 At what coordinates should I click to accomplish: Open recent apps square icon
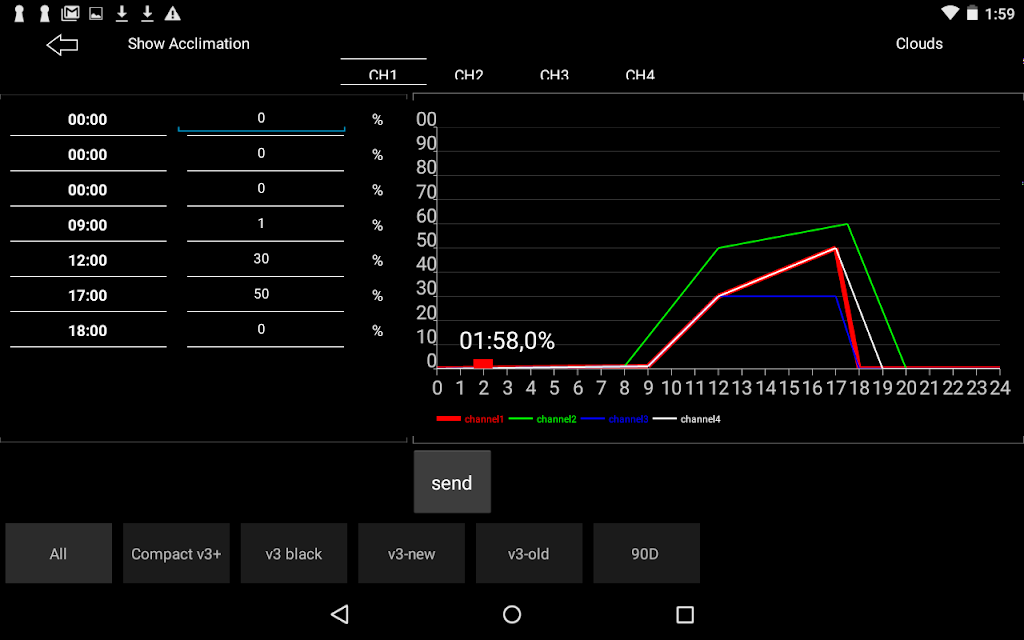(684, 615)
